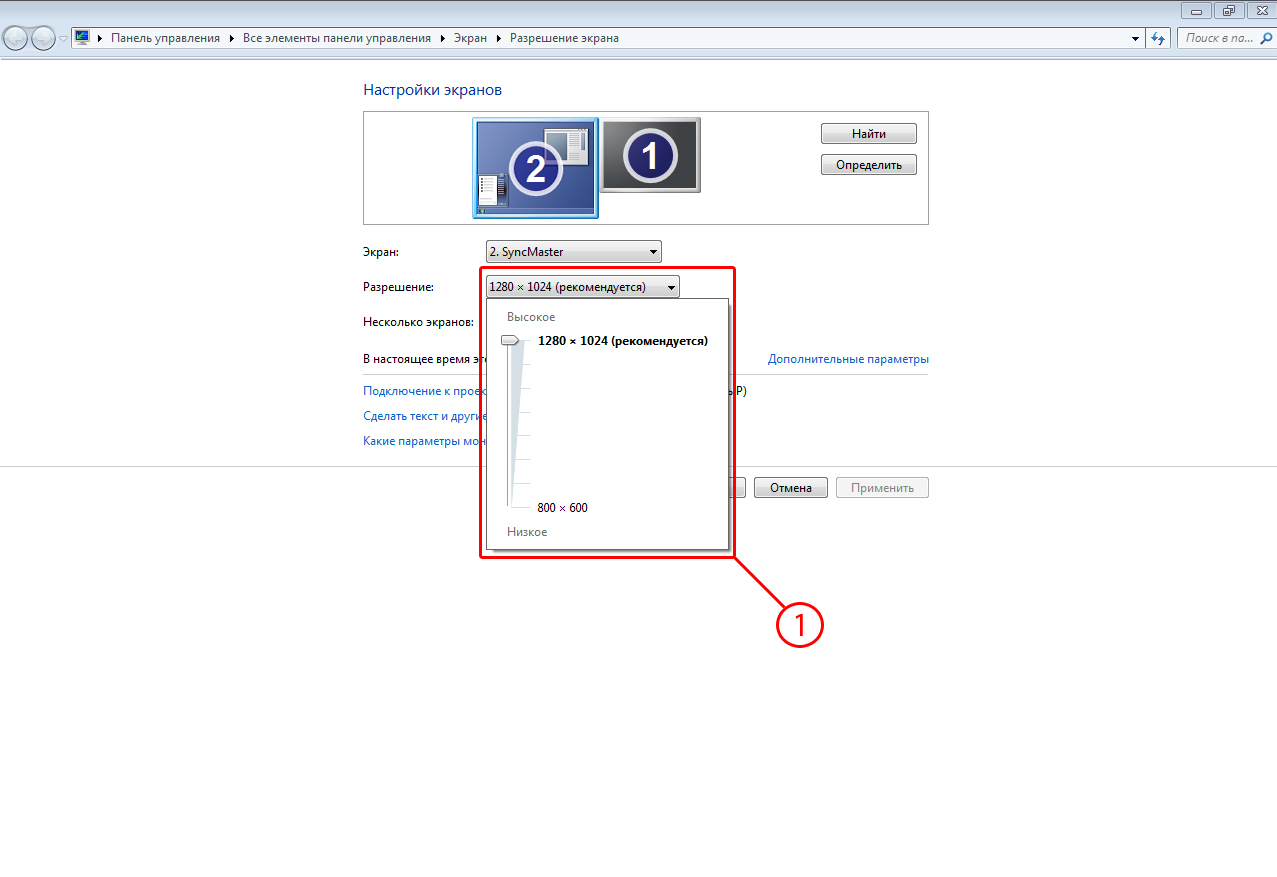Go to Панель управления breadcrumb
The width and height of the screenshot is (1277, 877).
pyautogui.click(x=165, y=38)
